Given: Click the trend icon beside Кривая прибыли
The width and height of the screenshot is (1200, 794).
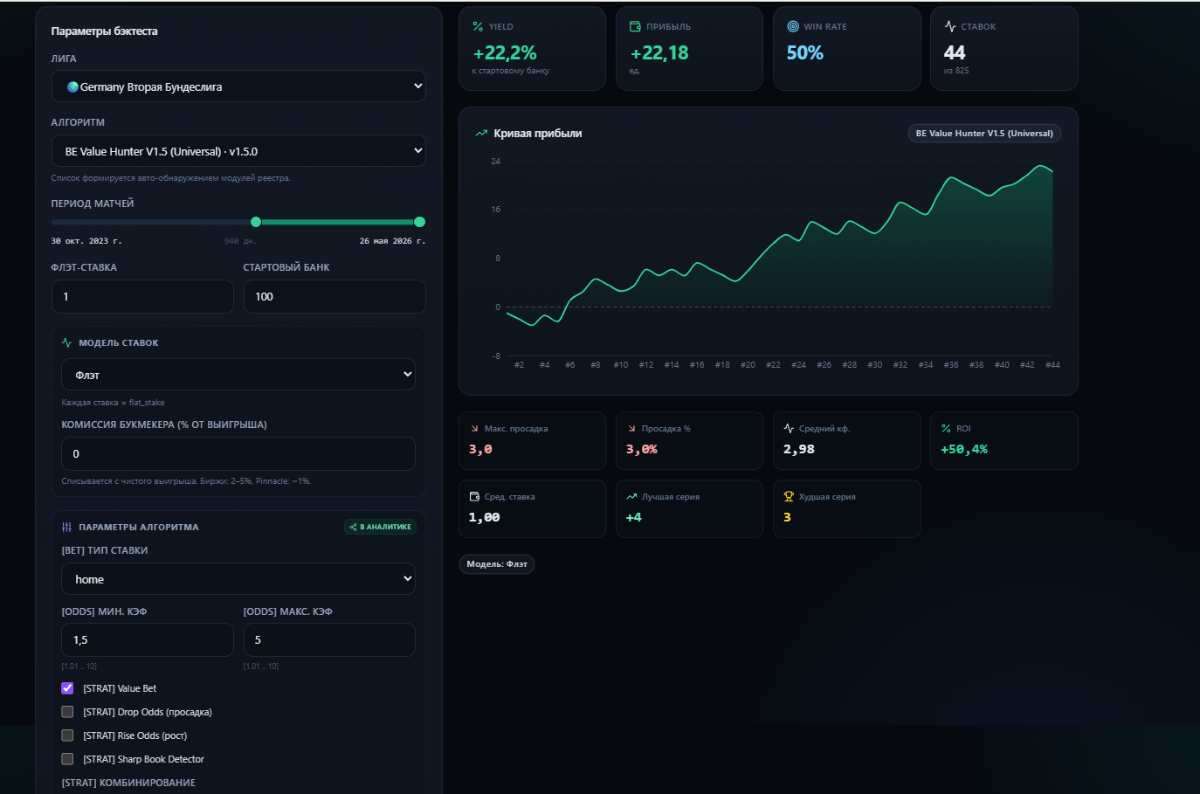Looking at the screenshot, I should click(x=481, y=133).
